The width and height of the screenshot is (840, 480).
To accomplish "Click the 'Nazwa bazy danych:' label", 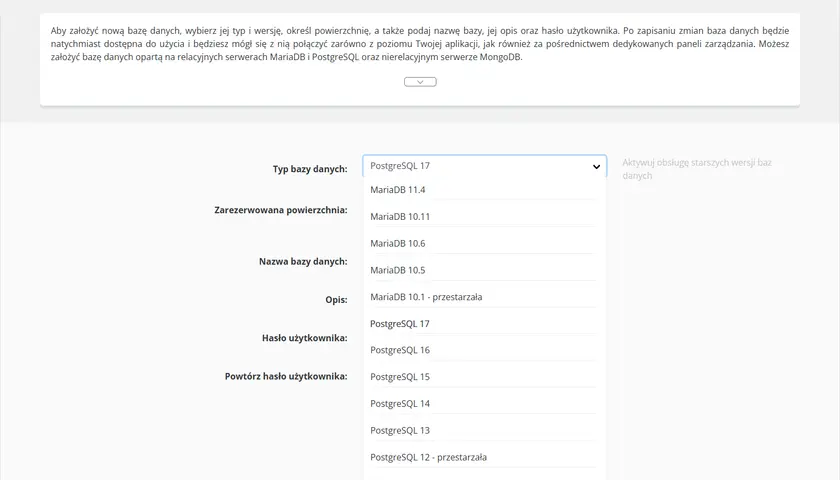I will pos(303,261).
